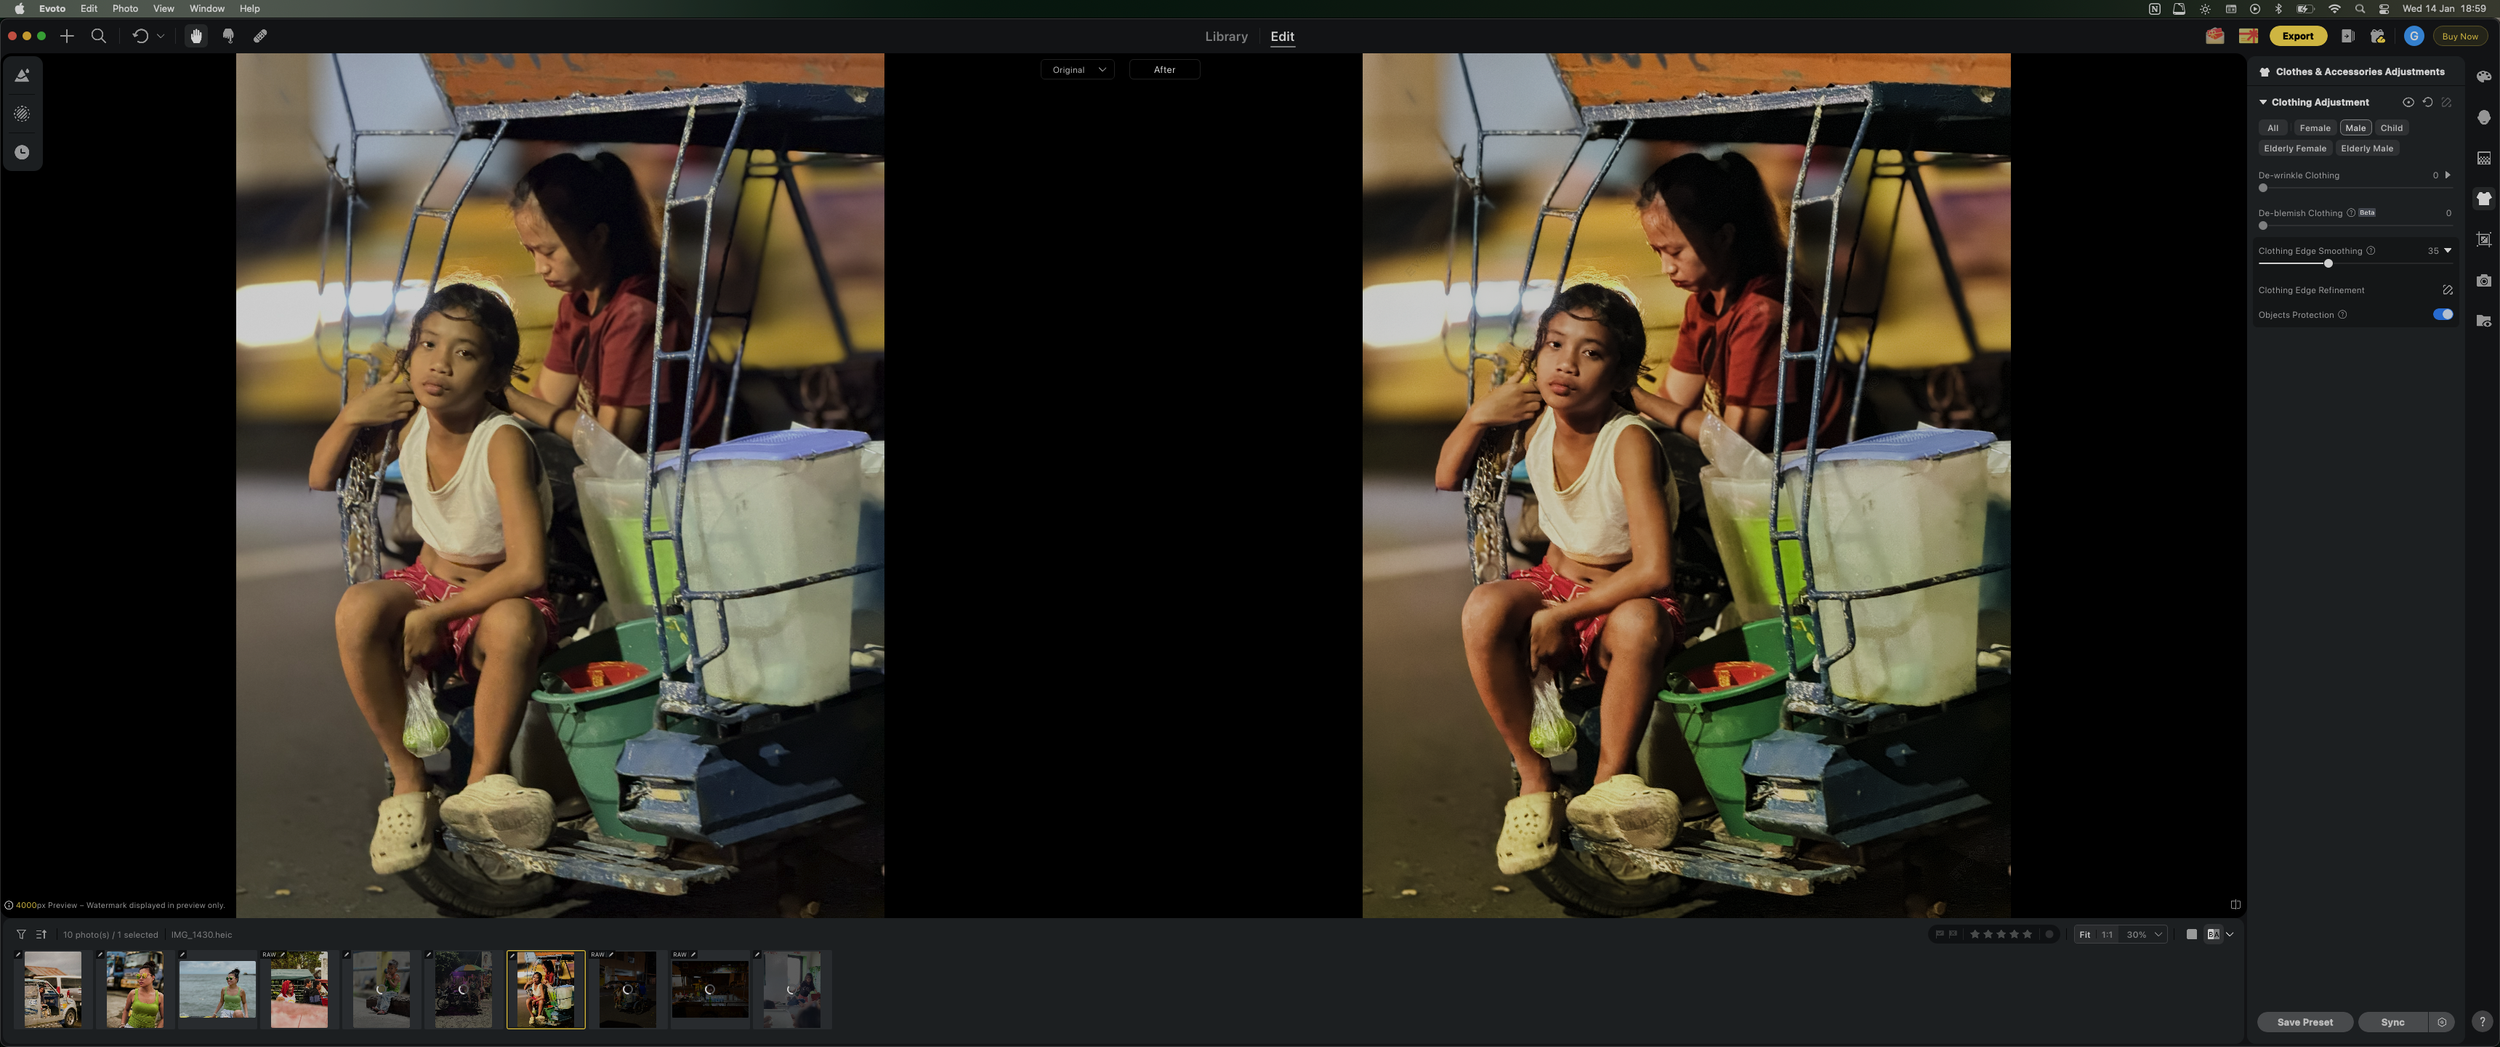Toggle Clothing Adjustment eye visibility
This screenshot has height=1047, width=2500.
2408,102
